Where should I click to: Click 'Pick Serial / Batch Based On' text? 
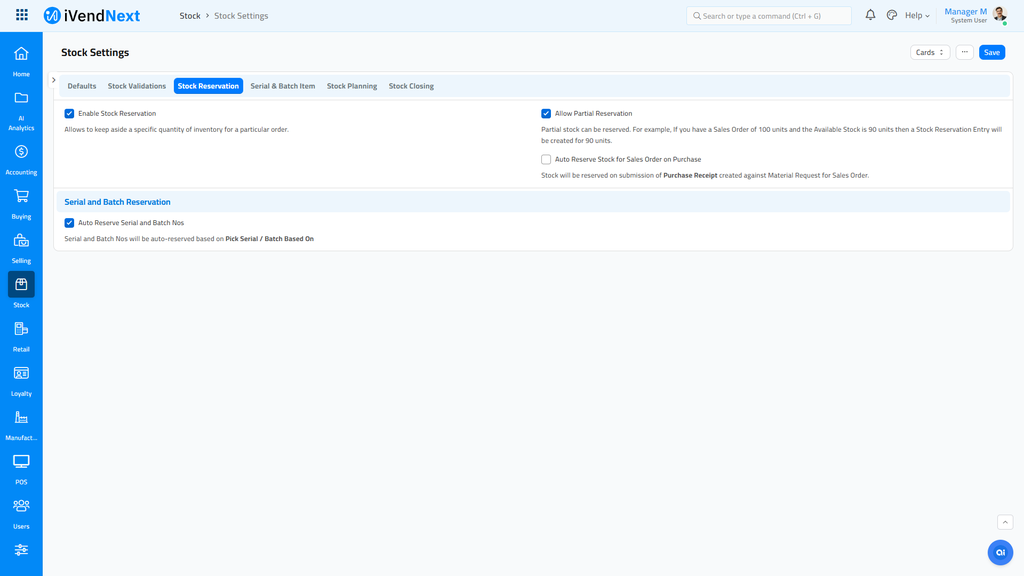269,239
